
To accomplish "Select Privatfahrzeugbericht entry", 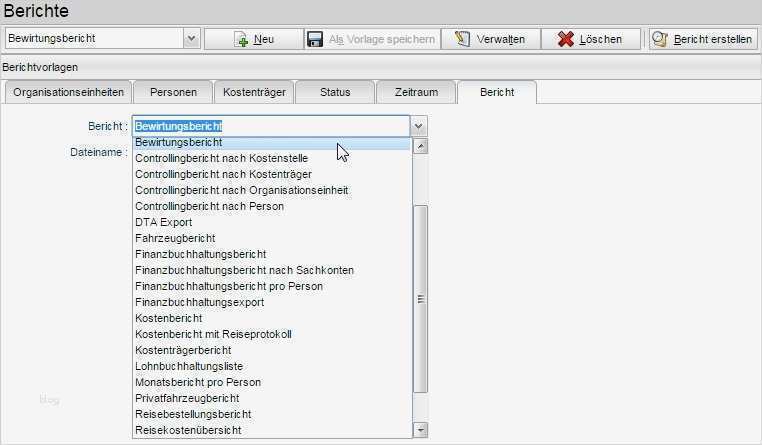I will 272,399.
